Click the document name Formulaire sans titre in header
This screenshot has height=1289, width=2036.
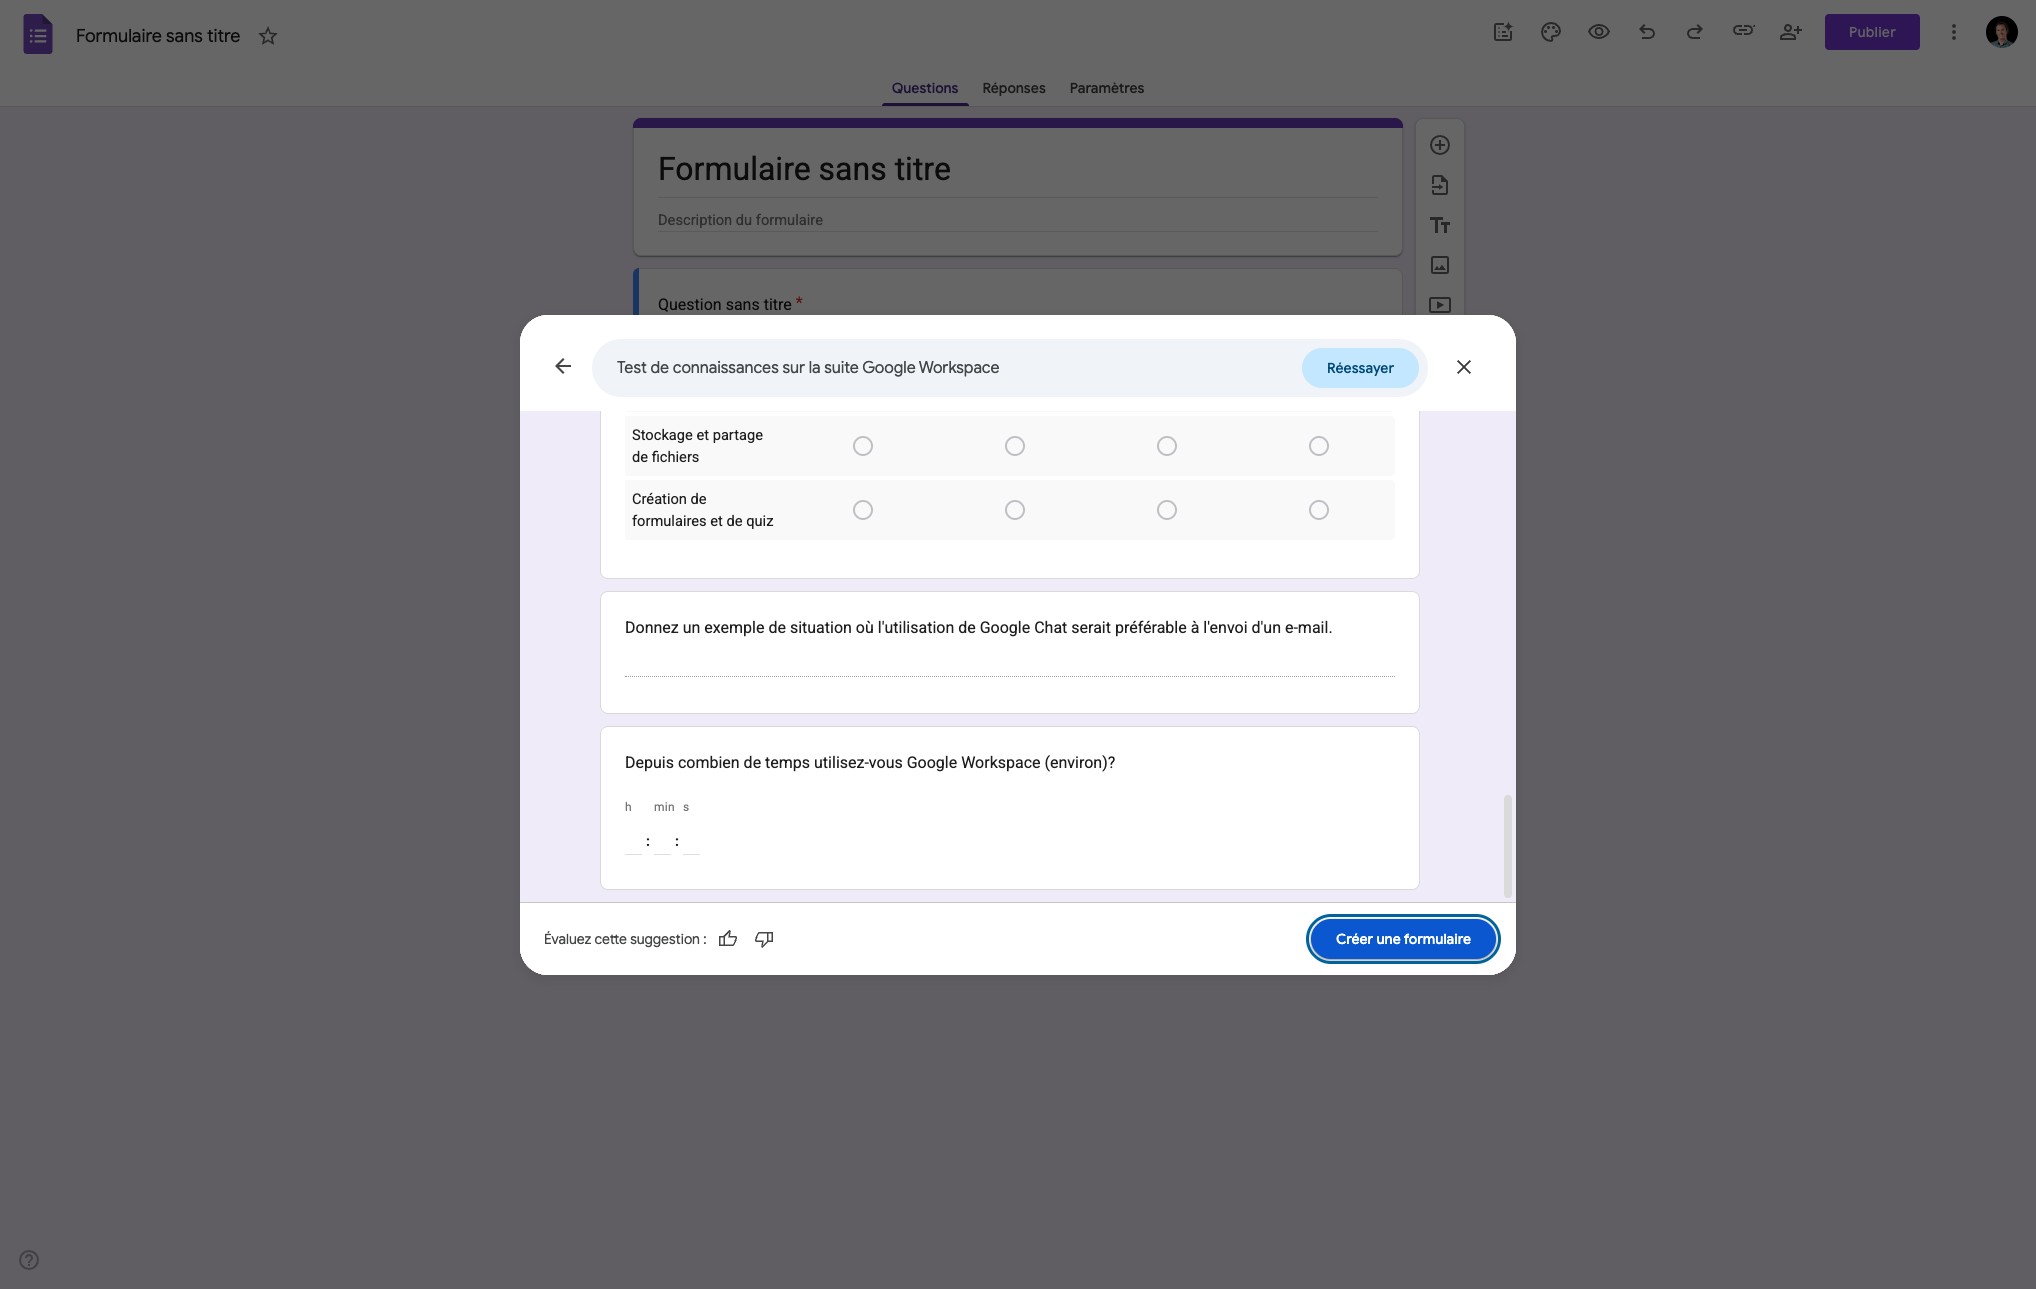click(158, 36)
